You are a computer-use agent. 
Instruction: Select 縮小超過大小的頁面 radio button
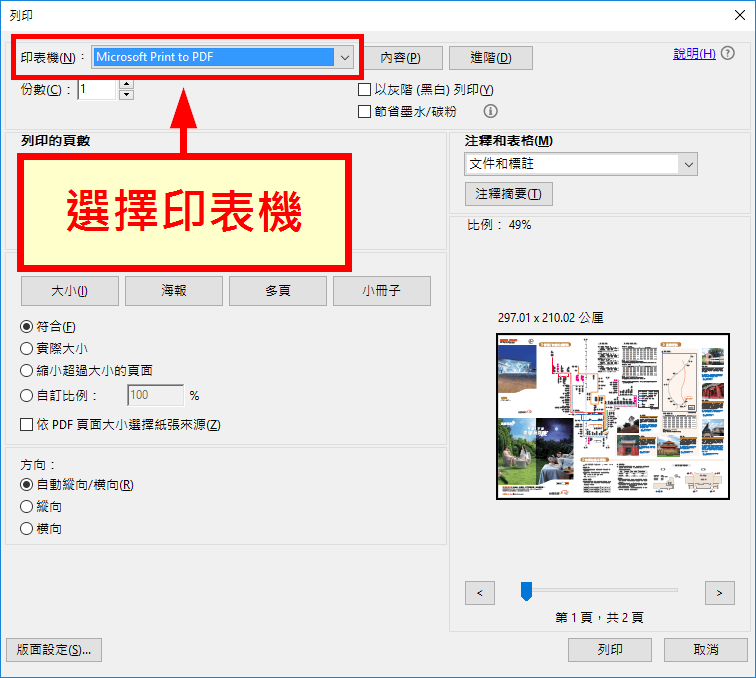tap(27, 371)
